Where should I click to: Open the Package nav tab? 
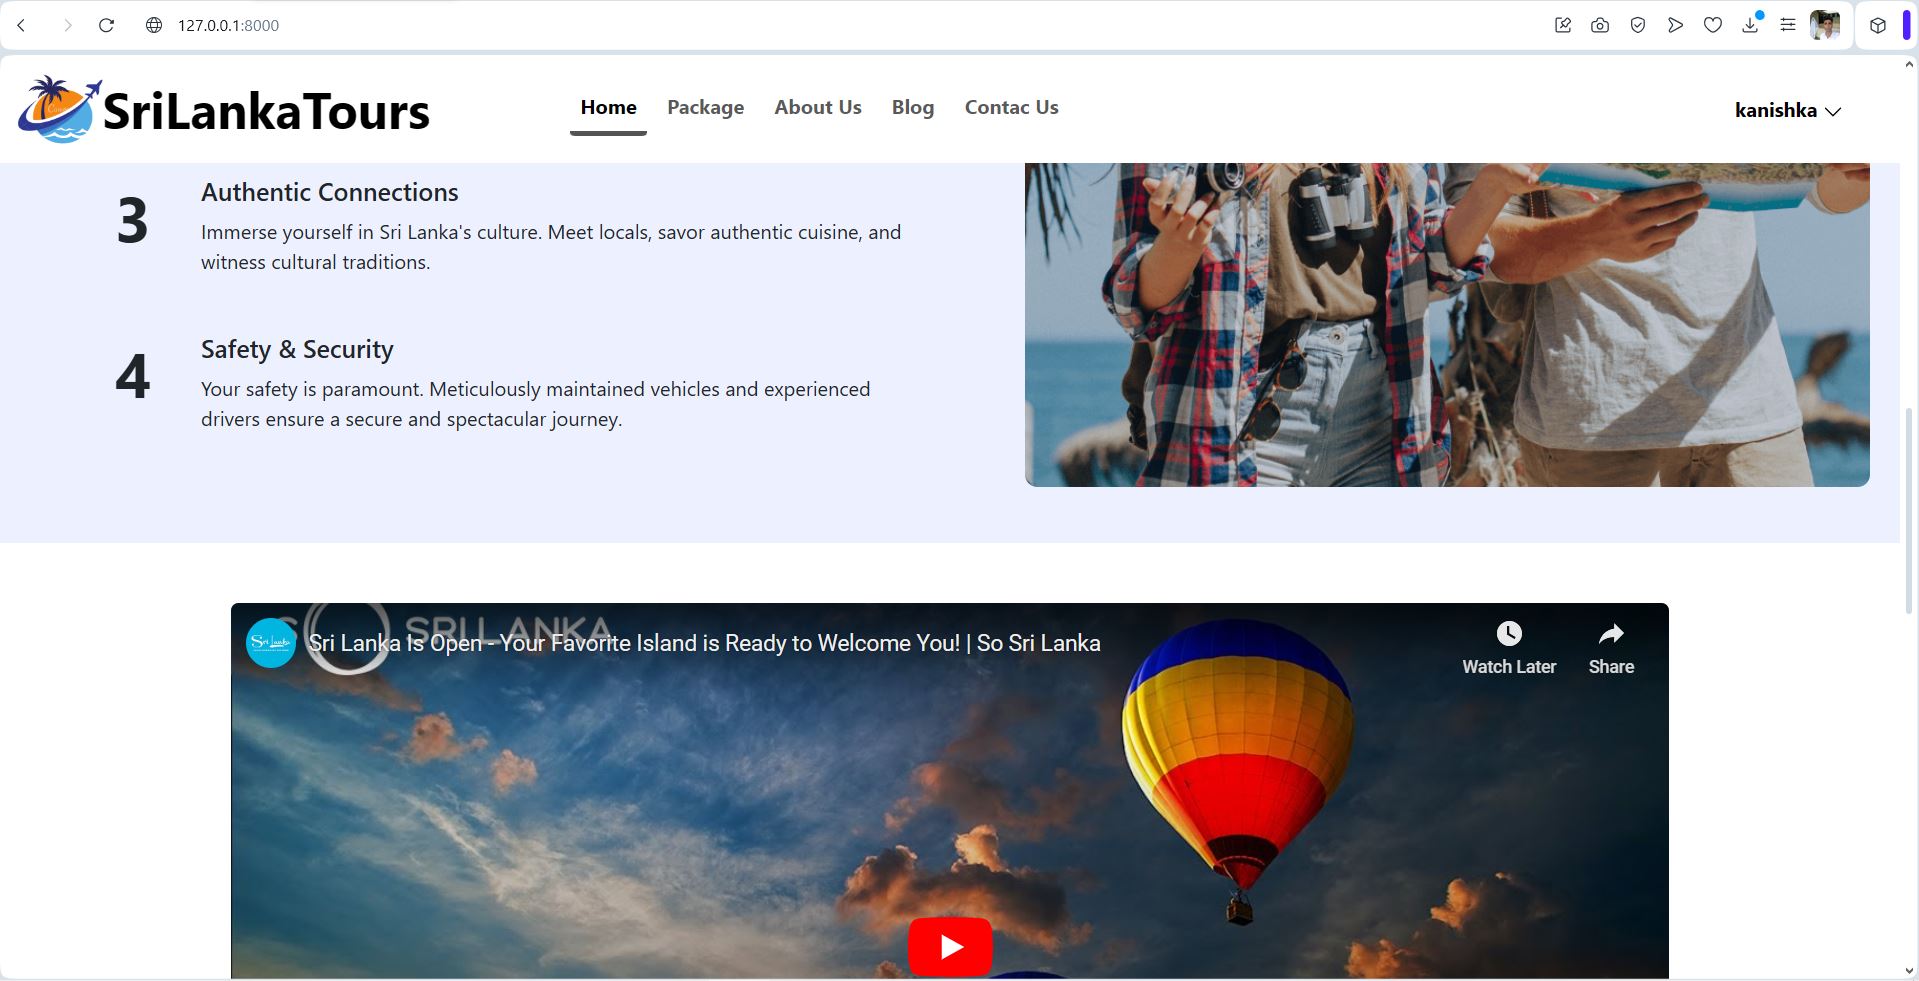[x=706, y=107]
